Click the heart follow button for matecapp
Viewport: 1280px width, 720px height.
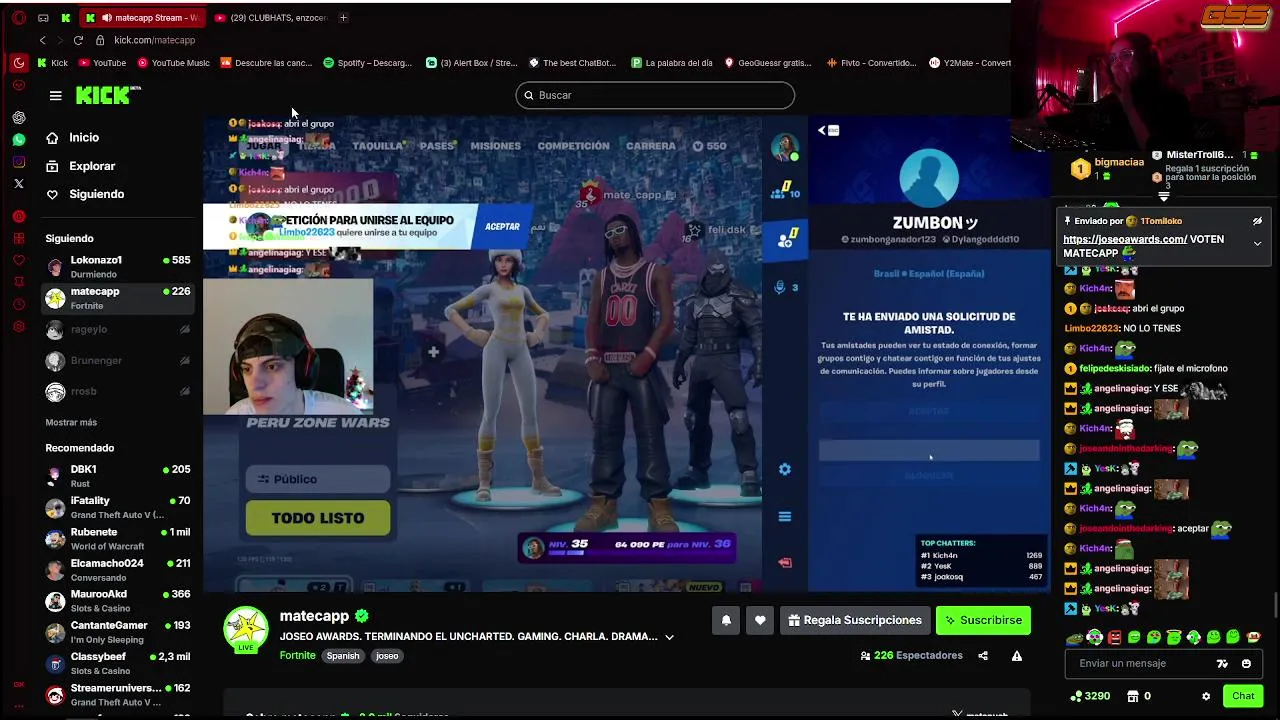[760, 620]
